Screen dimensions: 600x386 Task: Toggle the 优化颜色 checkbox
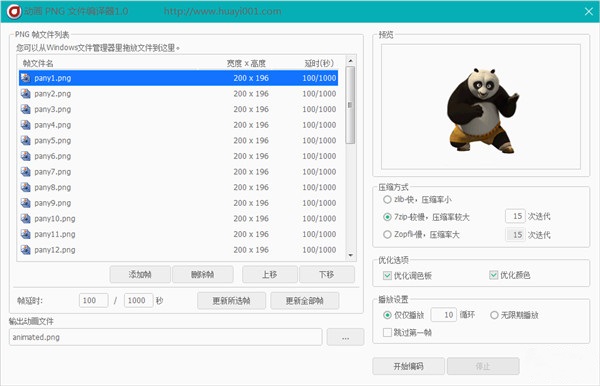coord(494,275)
